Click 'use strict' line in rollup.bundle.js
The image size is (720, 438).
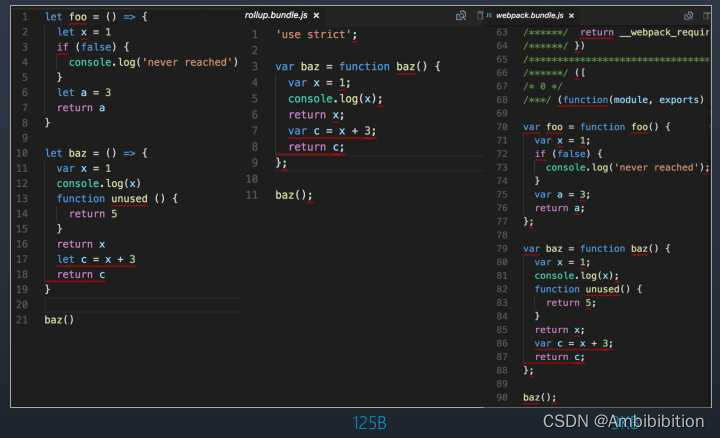click(x=316, y=34)
